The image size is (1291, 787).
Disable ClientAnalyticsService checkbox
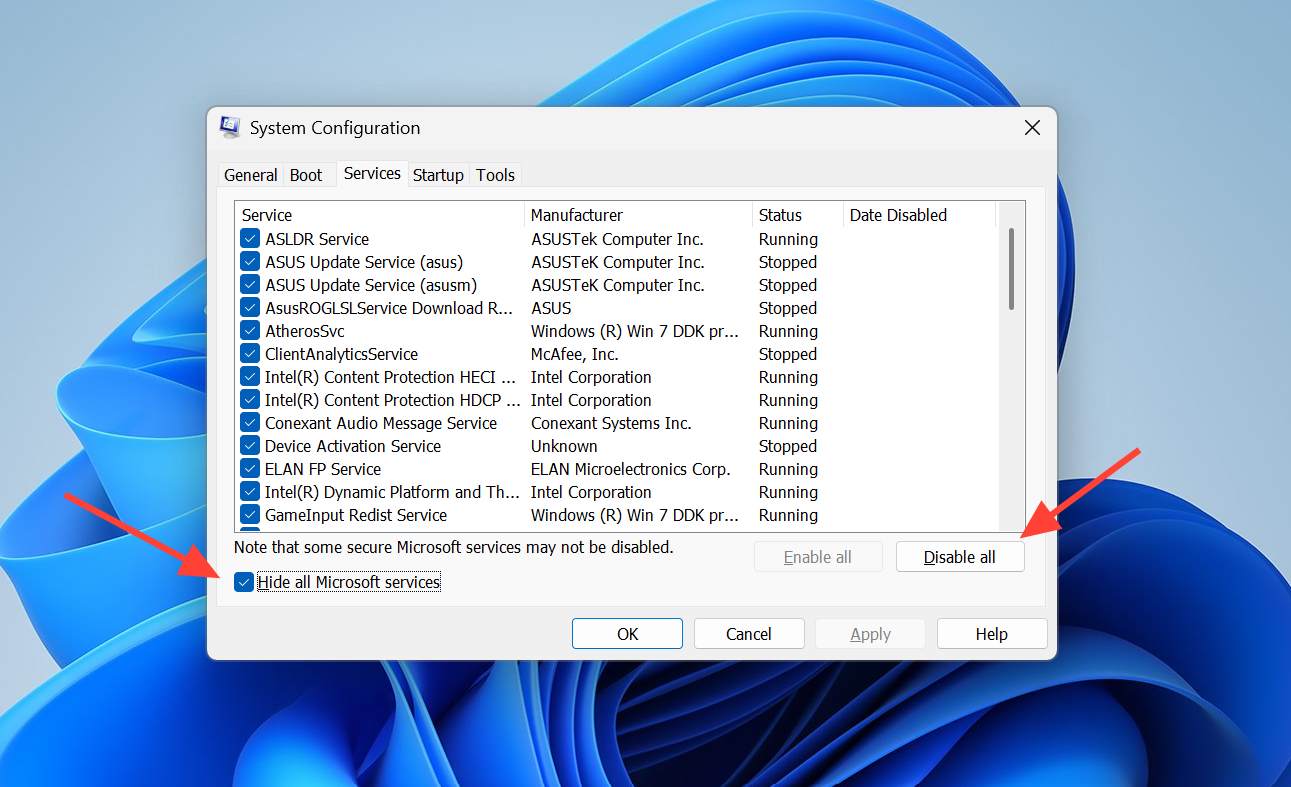coord(250,354)
